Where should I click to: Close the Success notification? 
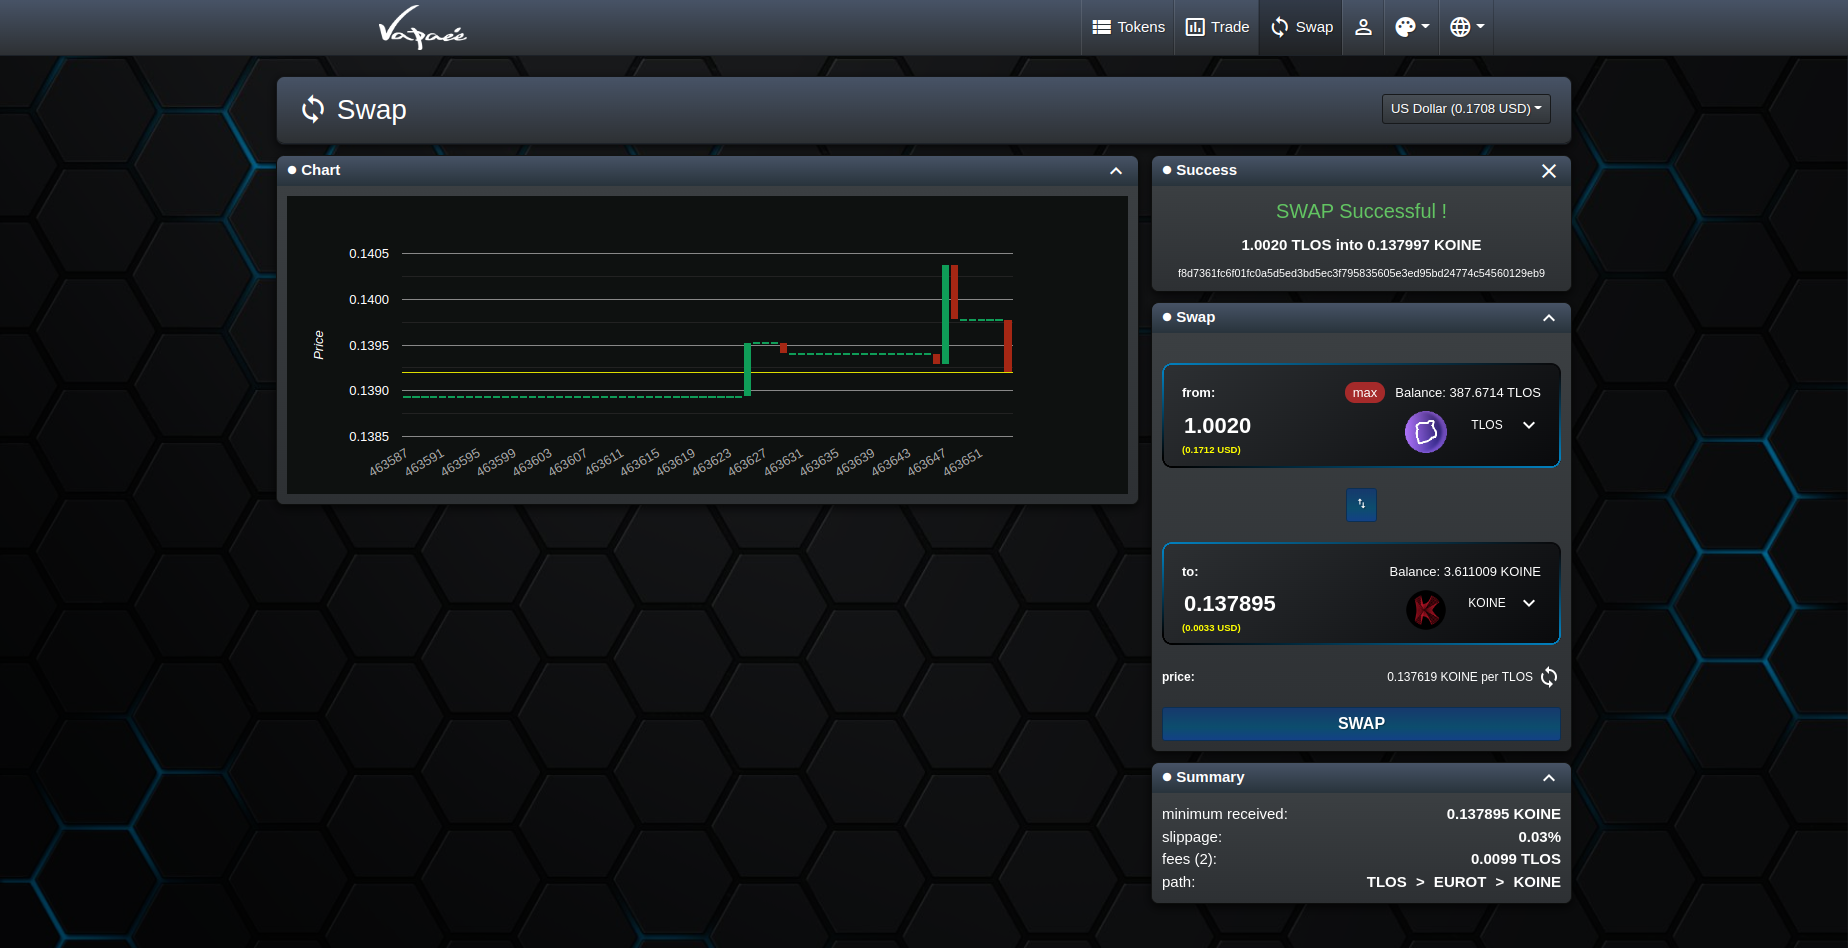coord(1549,171)
